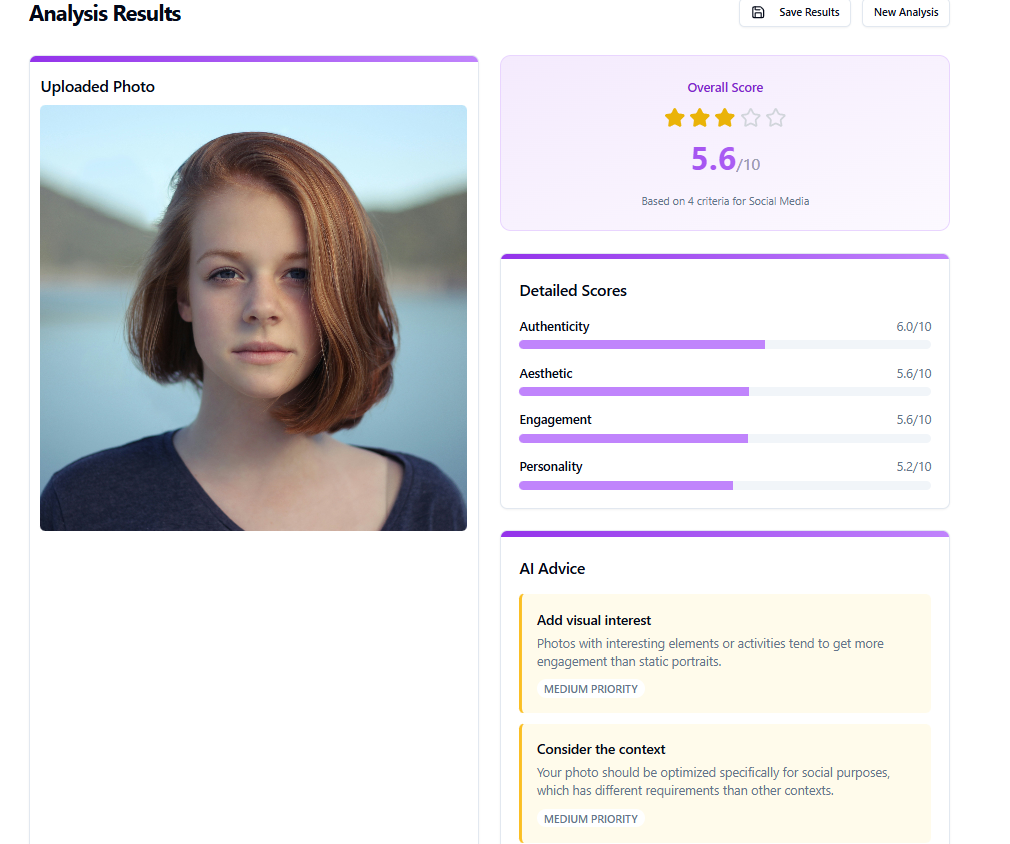Click the AI Advice heading

coord(552,569)
